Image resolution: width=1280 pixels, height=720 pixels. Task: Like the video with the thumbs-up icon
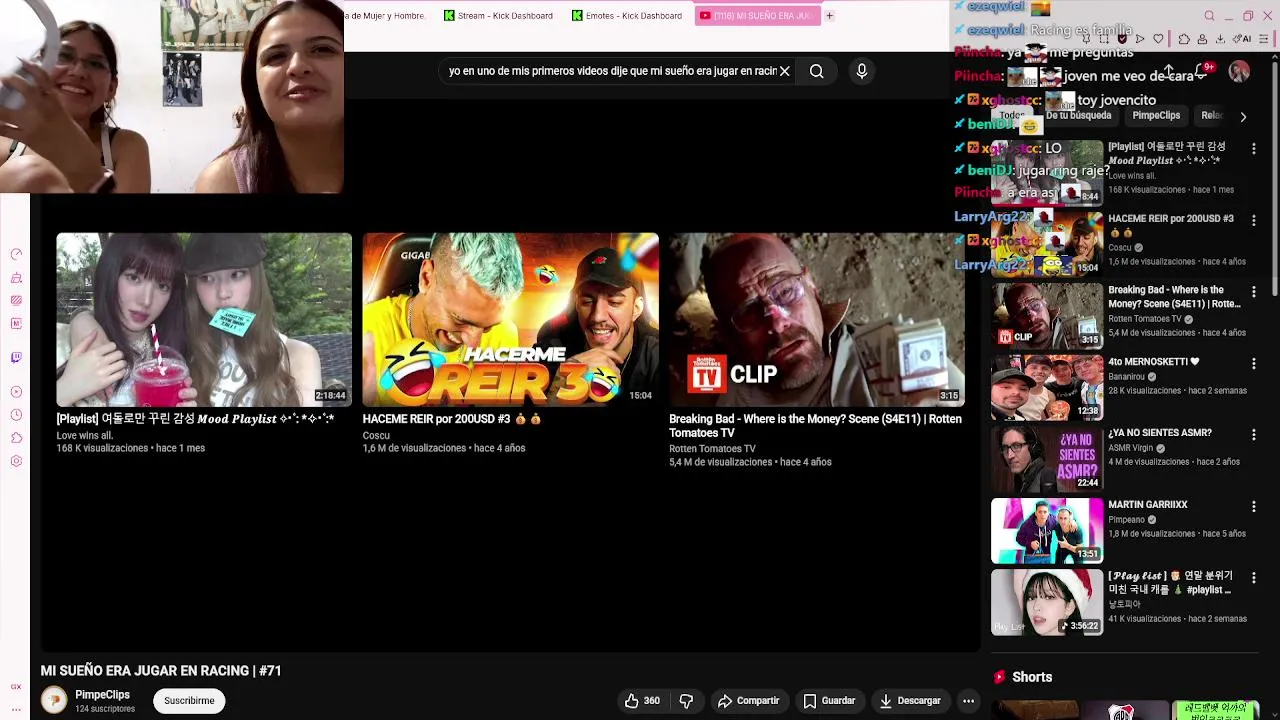pyautogui.click(x=642, y=701)
